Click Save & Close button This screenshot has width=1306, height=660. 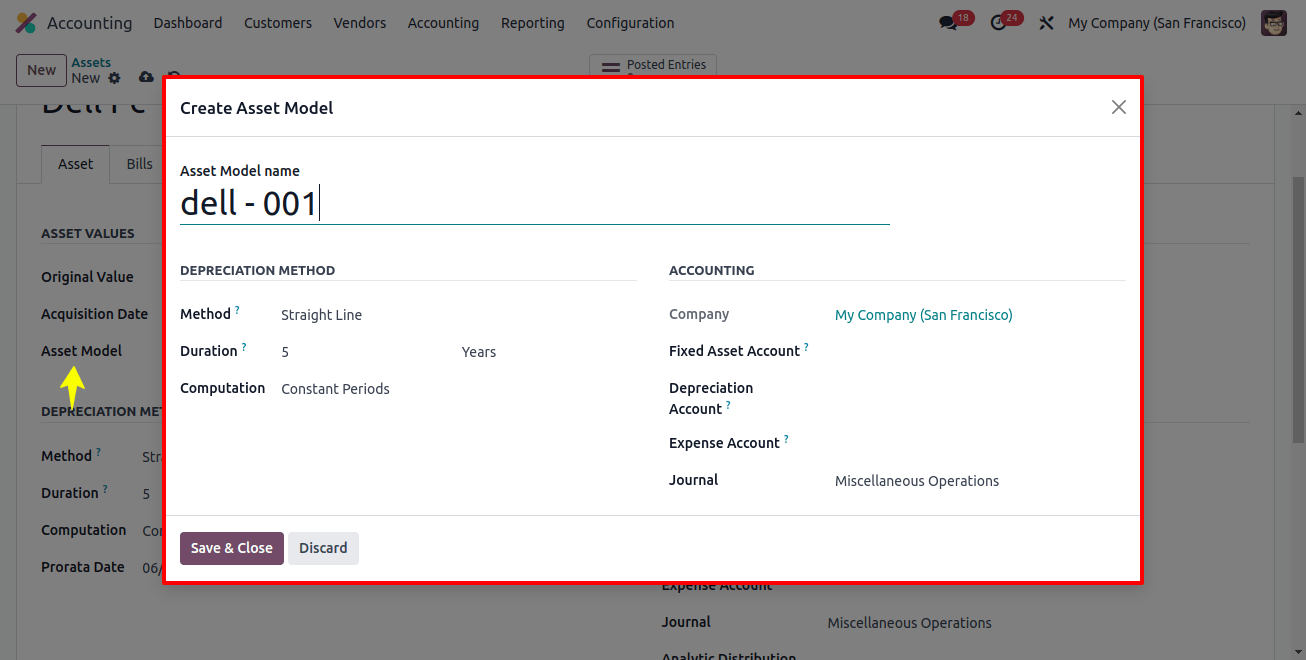[x=232, y=548]
